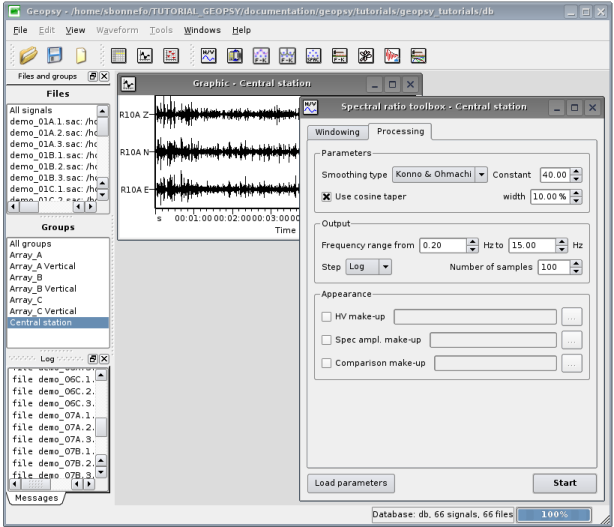The height and width of the screenshot is (527, 614).
Task: Open the Table viewer toolbar icon
Action: coord(118,56)
